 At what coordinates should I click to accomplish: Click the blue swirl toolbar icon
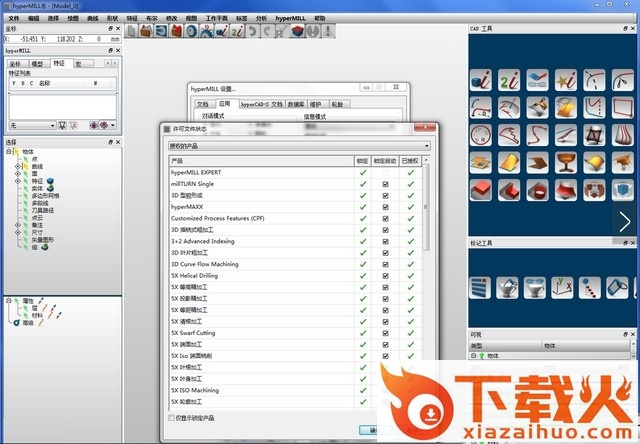[161, 31]
